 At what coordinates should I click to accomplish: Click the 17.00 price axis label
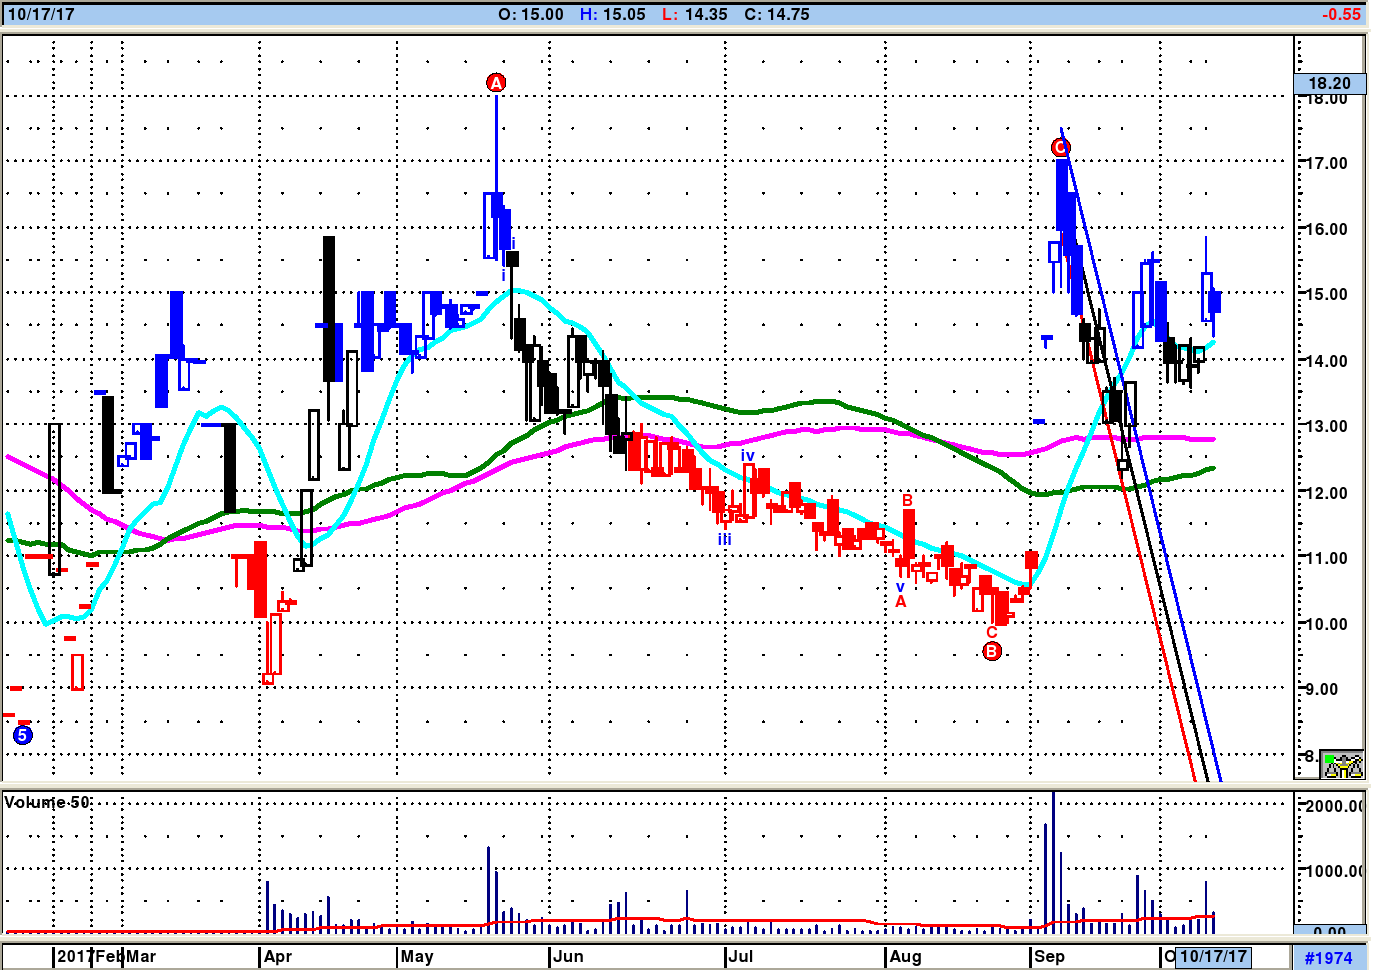(x=1328, y=163)
